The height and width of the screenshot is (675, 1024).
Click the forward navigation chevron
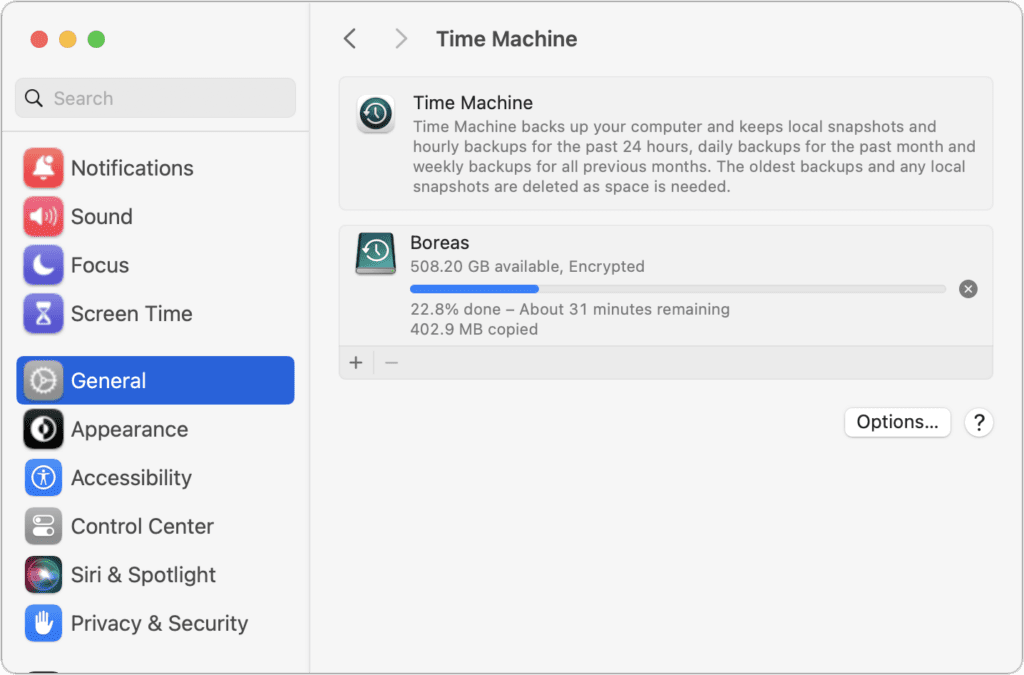coord(400,38)
